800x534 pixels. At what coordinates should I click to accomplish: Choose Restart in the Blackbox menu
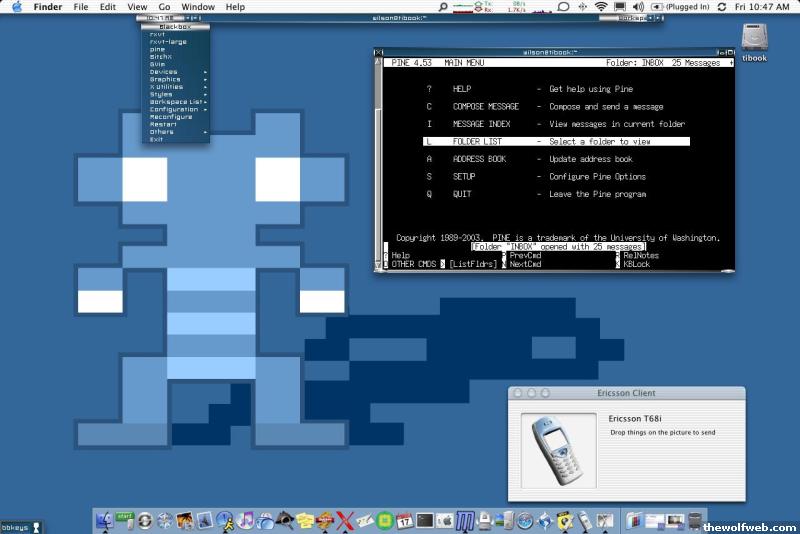click(x=163, y=124)
